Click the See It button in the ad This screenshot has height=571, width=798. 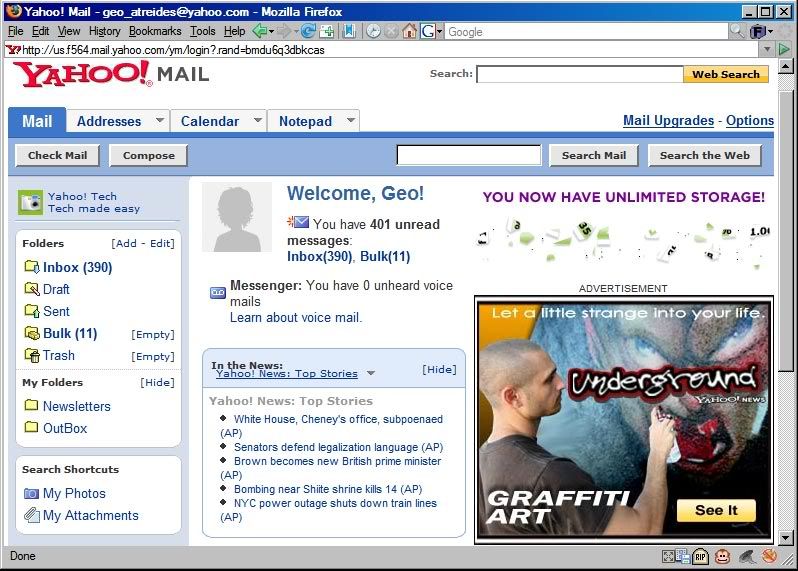[x=716, y=510]
